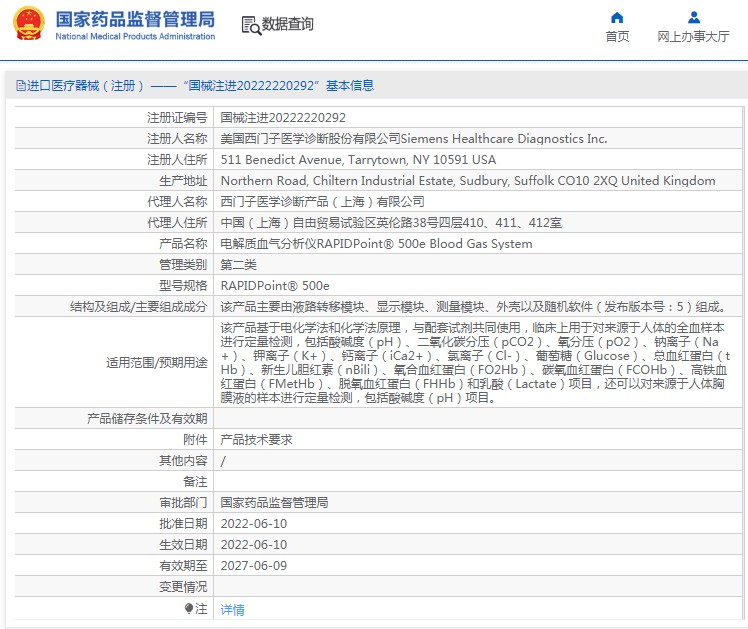
Task: Click the 生产地址 row label
Action: [183, 181]
